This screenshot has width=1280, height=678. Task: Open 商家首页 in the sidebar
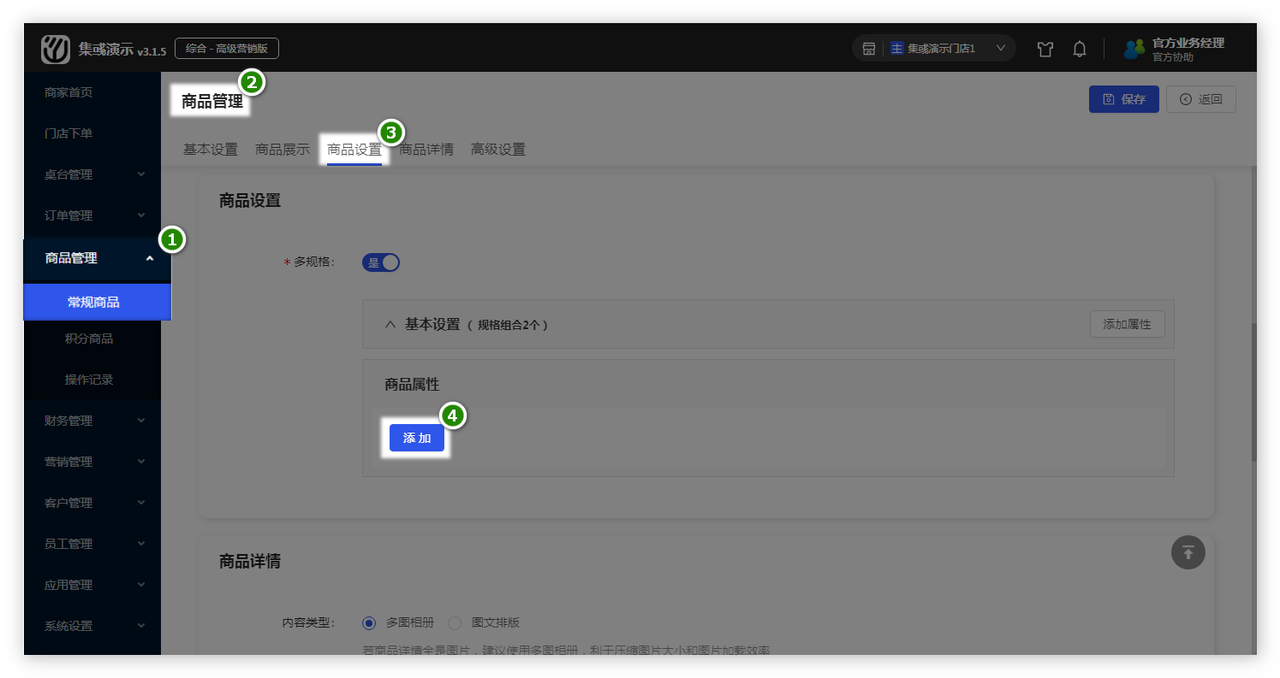pyautogui.click(x=92, y=92)
